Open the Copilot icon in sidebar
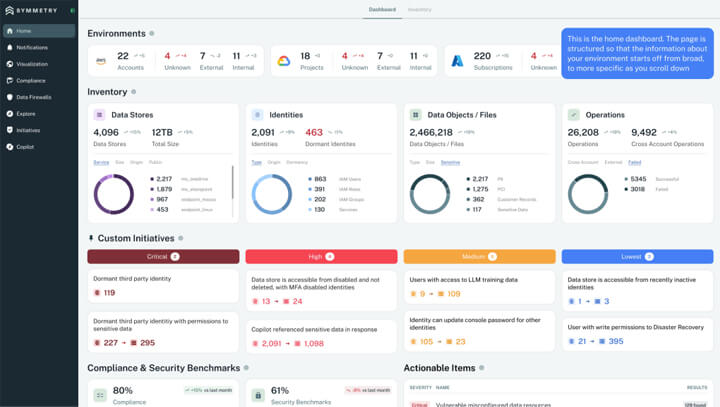Viewport: 720px width, 407px height. tap(10, 147)
